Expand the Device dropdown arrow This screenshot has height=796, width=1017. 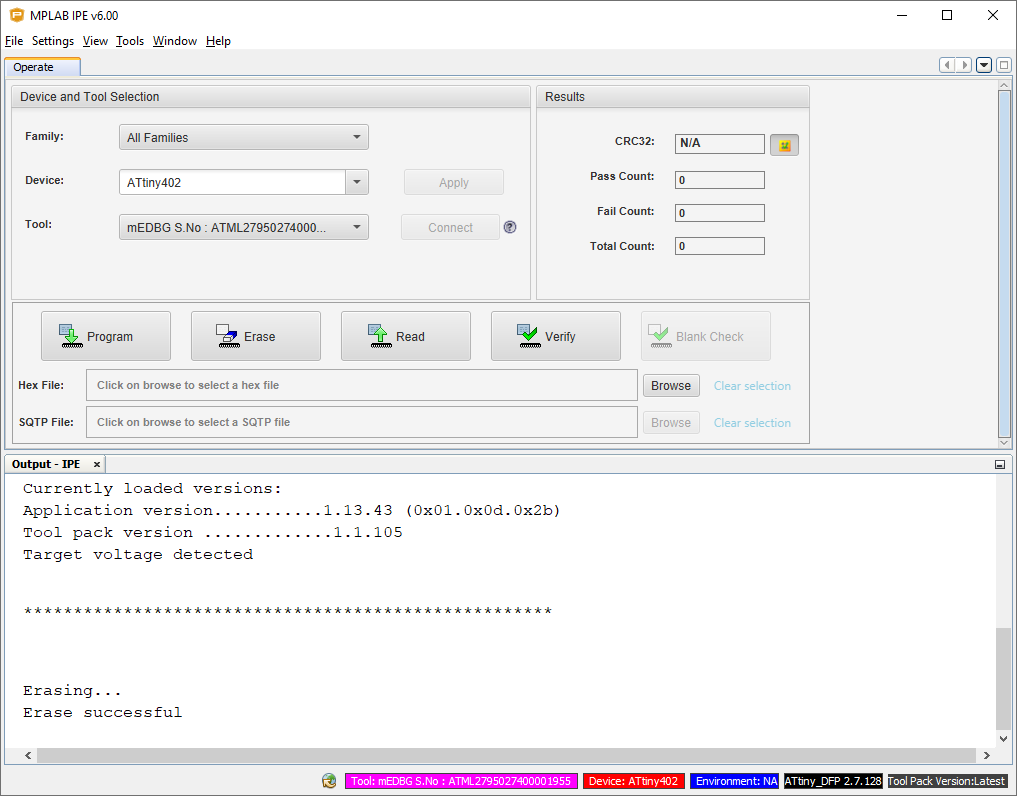click(357, 182)
